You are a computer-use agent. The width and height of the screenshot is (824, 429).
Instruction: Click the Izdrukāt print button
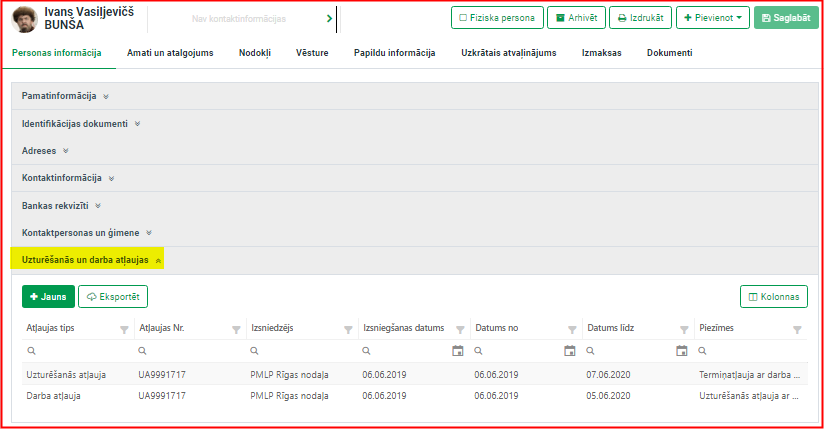coord(640,18)
